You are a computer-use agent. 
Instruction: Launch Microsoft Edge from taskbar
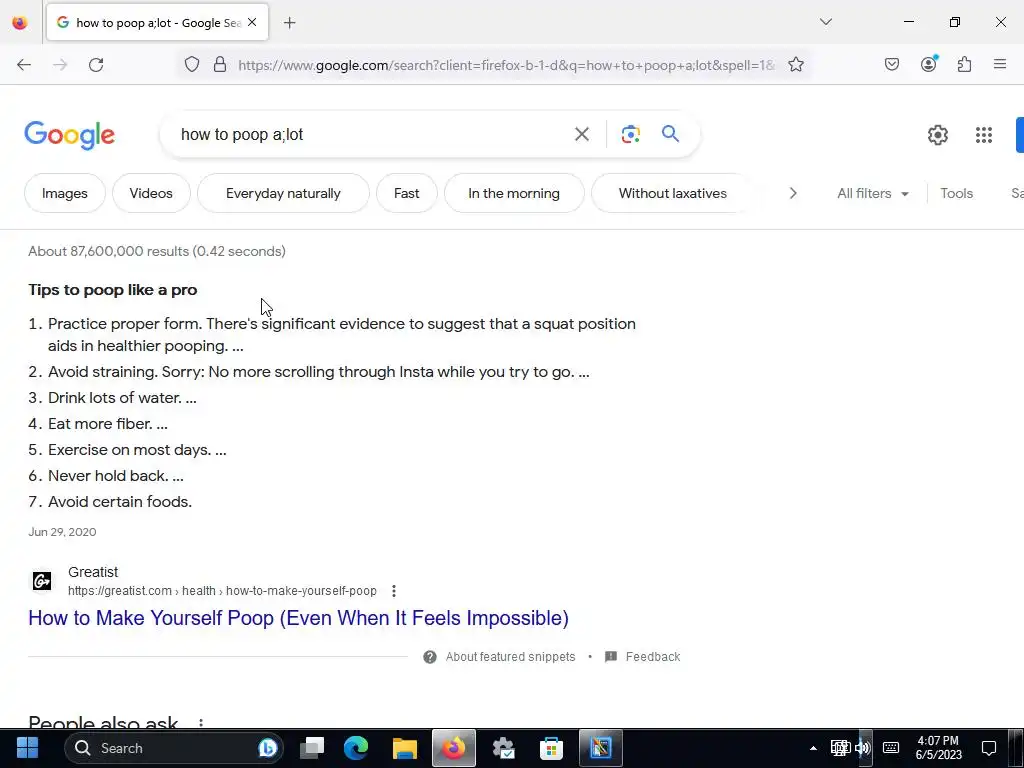356,748
